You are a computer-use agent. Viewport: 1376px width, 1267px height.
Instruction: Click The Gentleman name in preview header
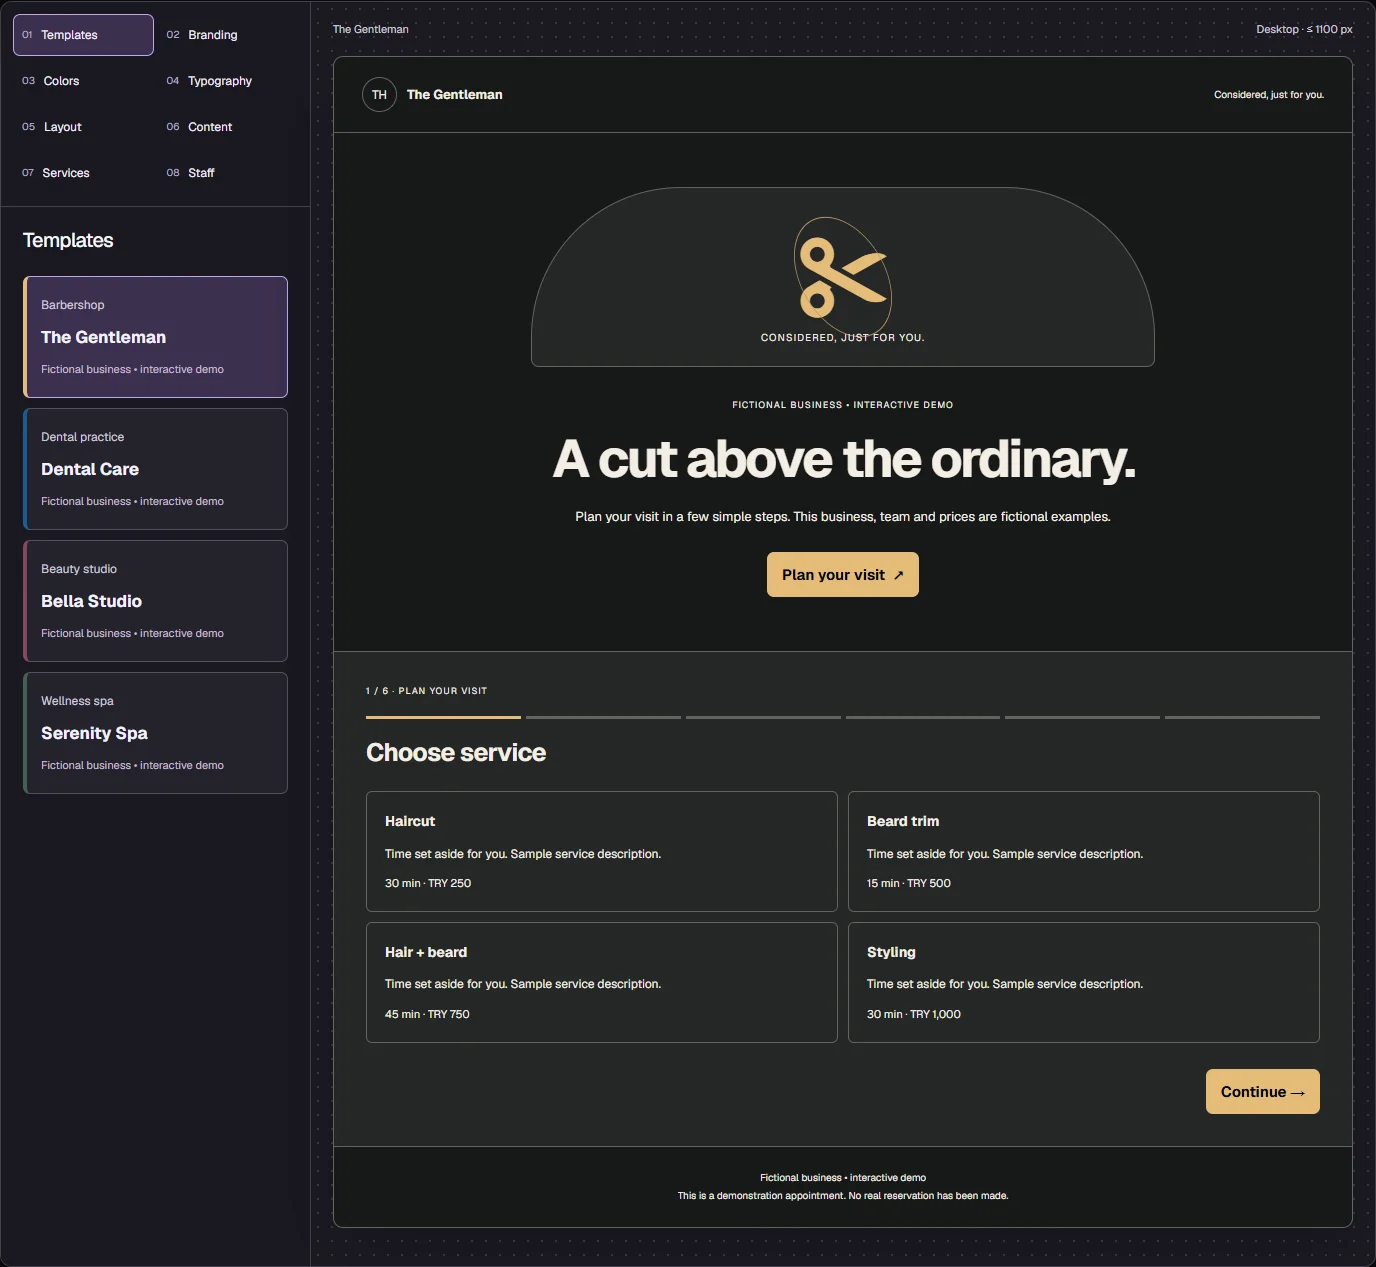pyautogui.click(x=455, y=95)
